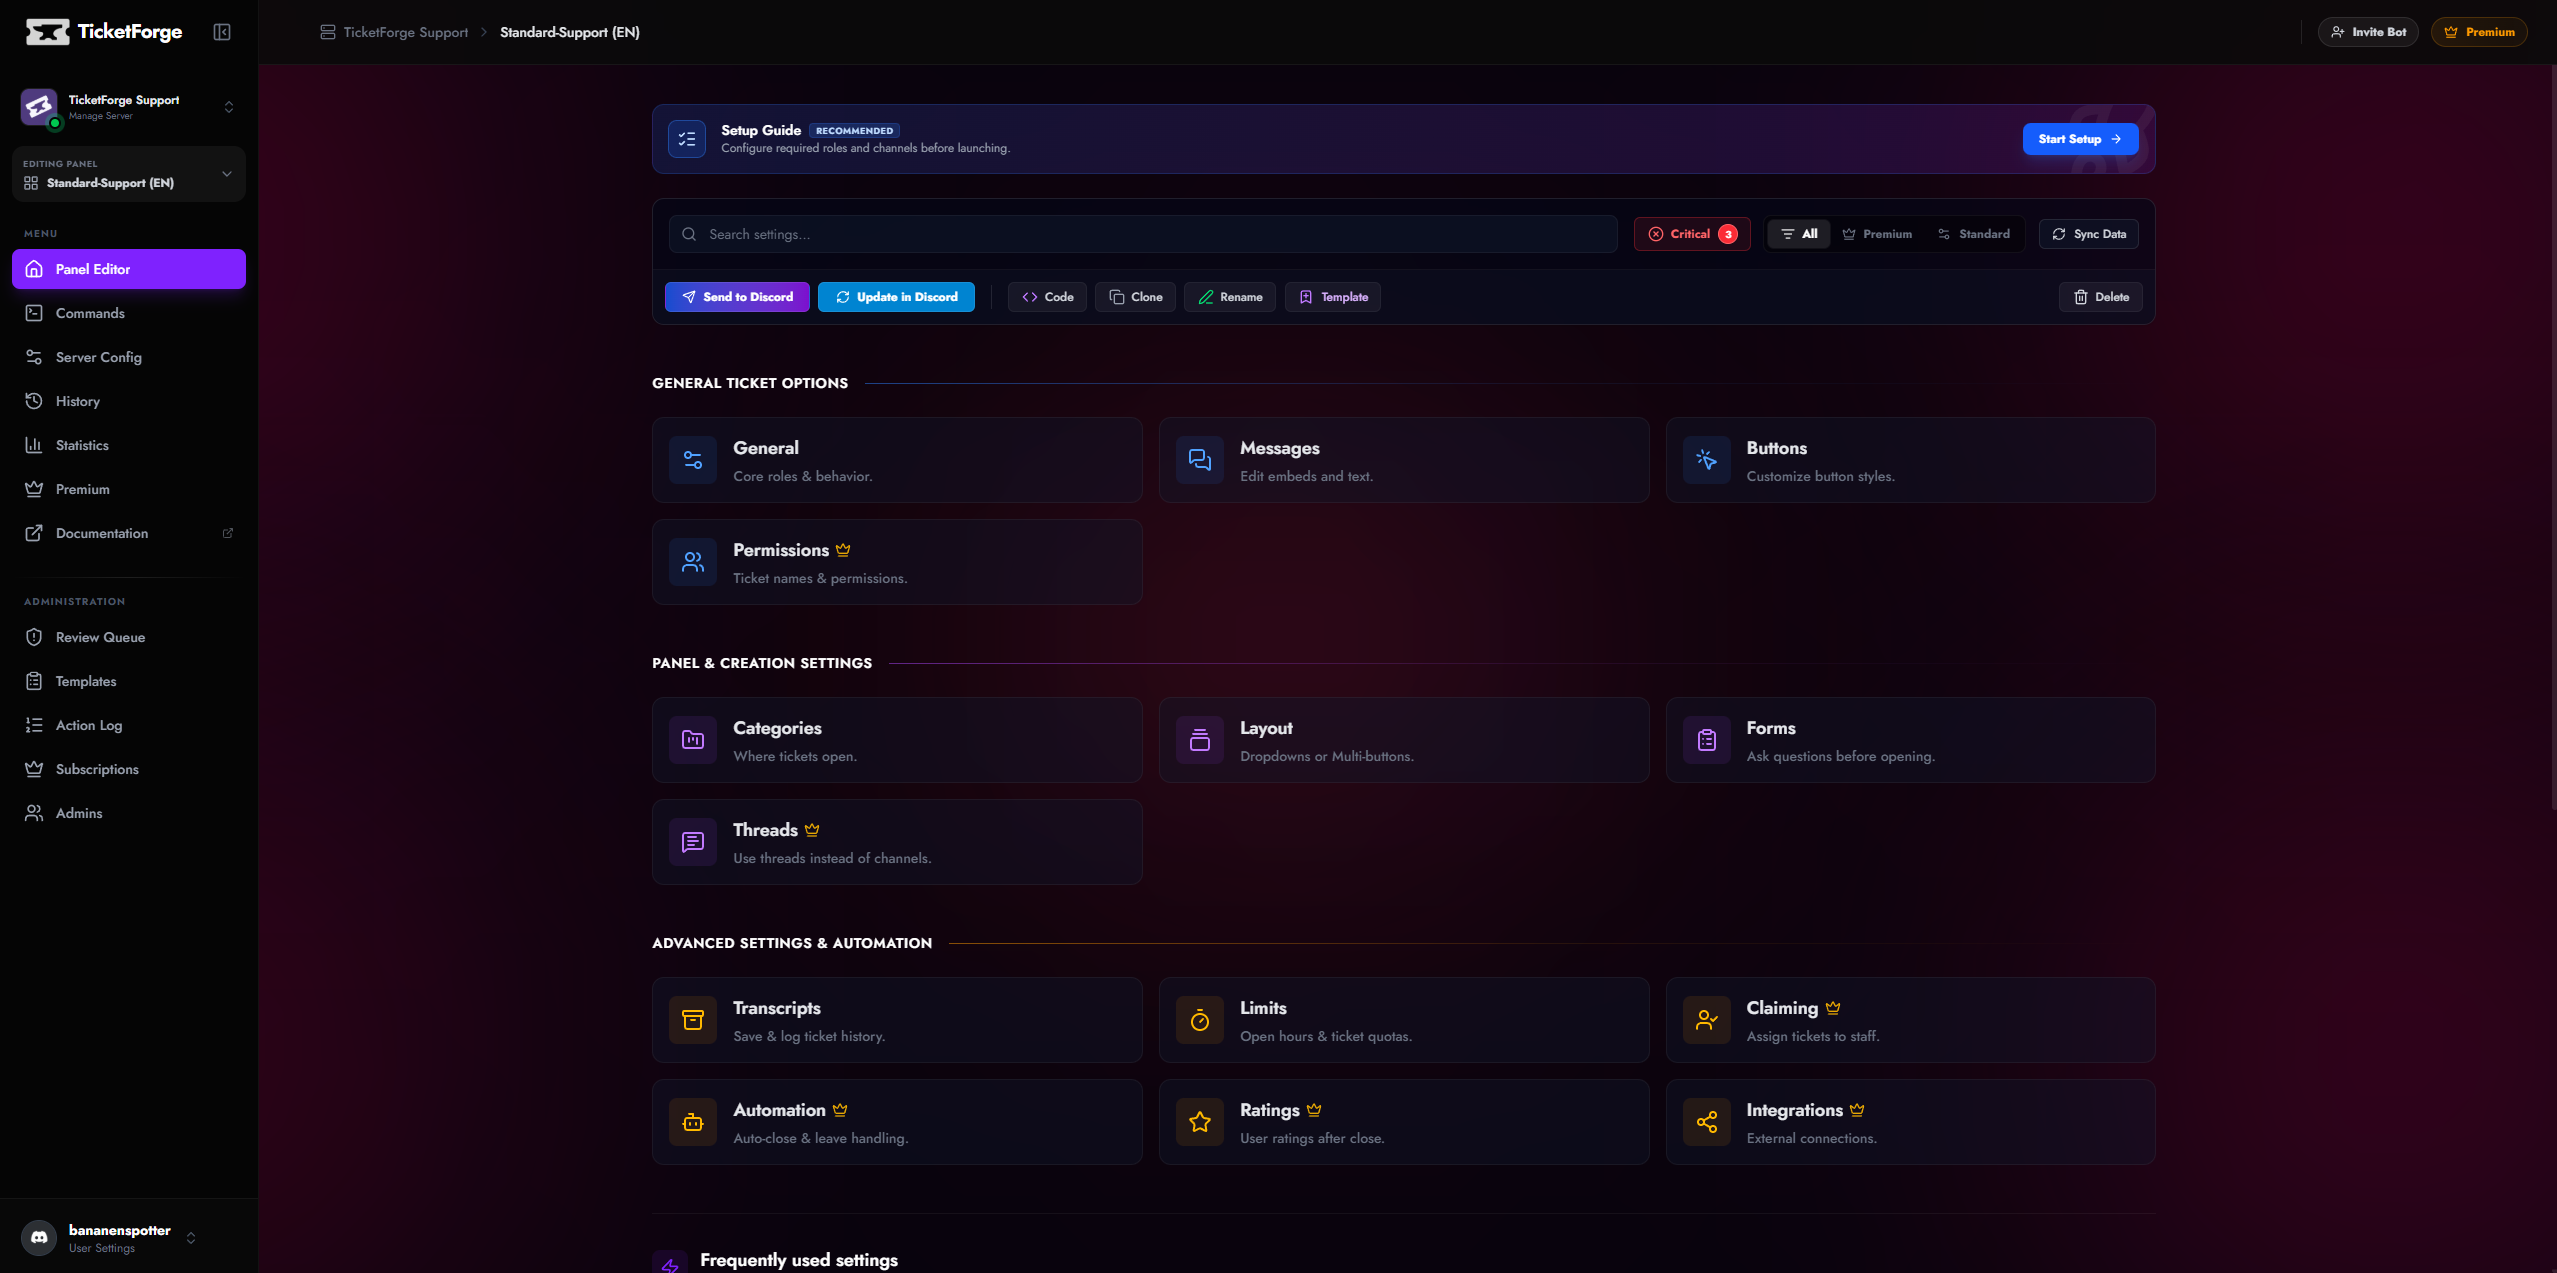Enable the Premium settings filter
The width and height of the screenshot is (2557, 1273).
(x=1877, y=233)
